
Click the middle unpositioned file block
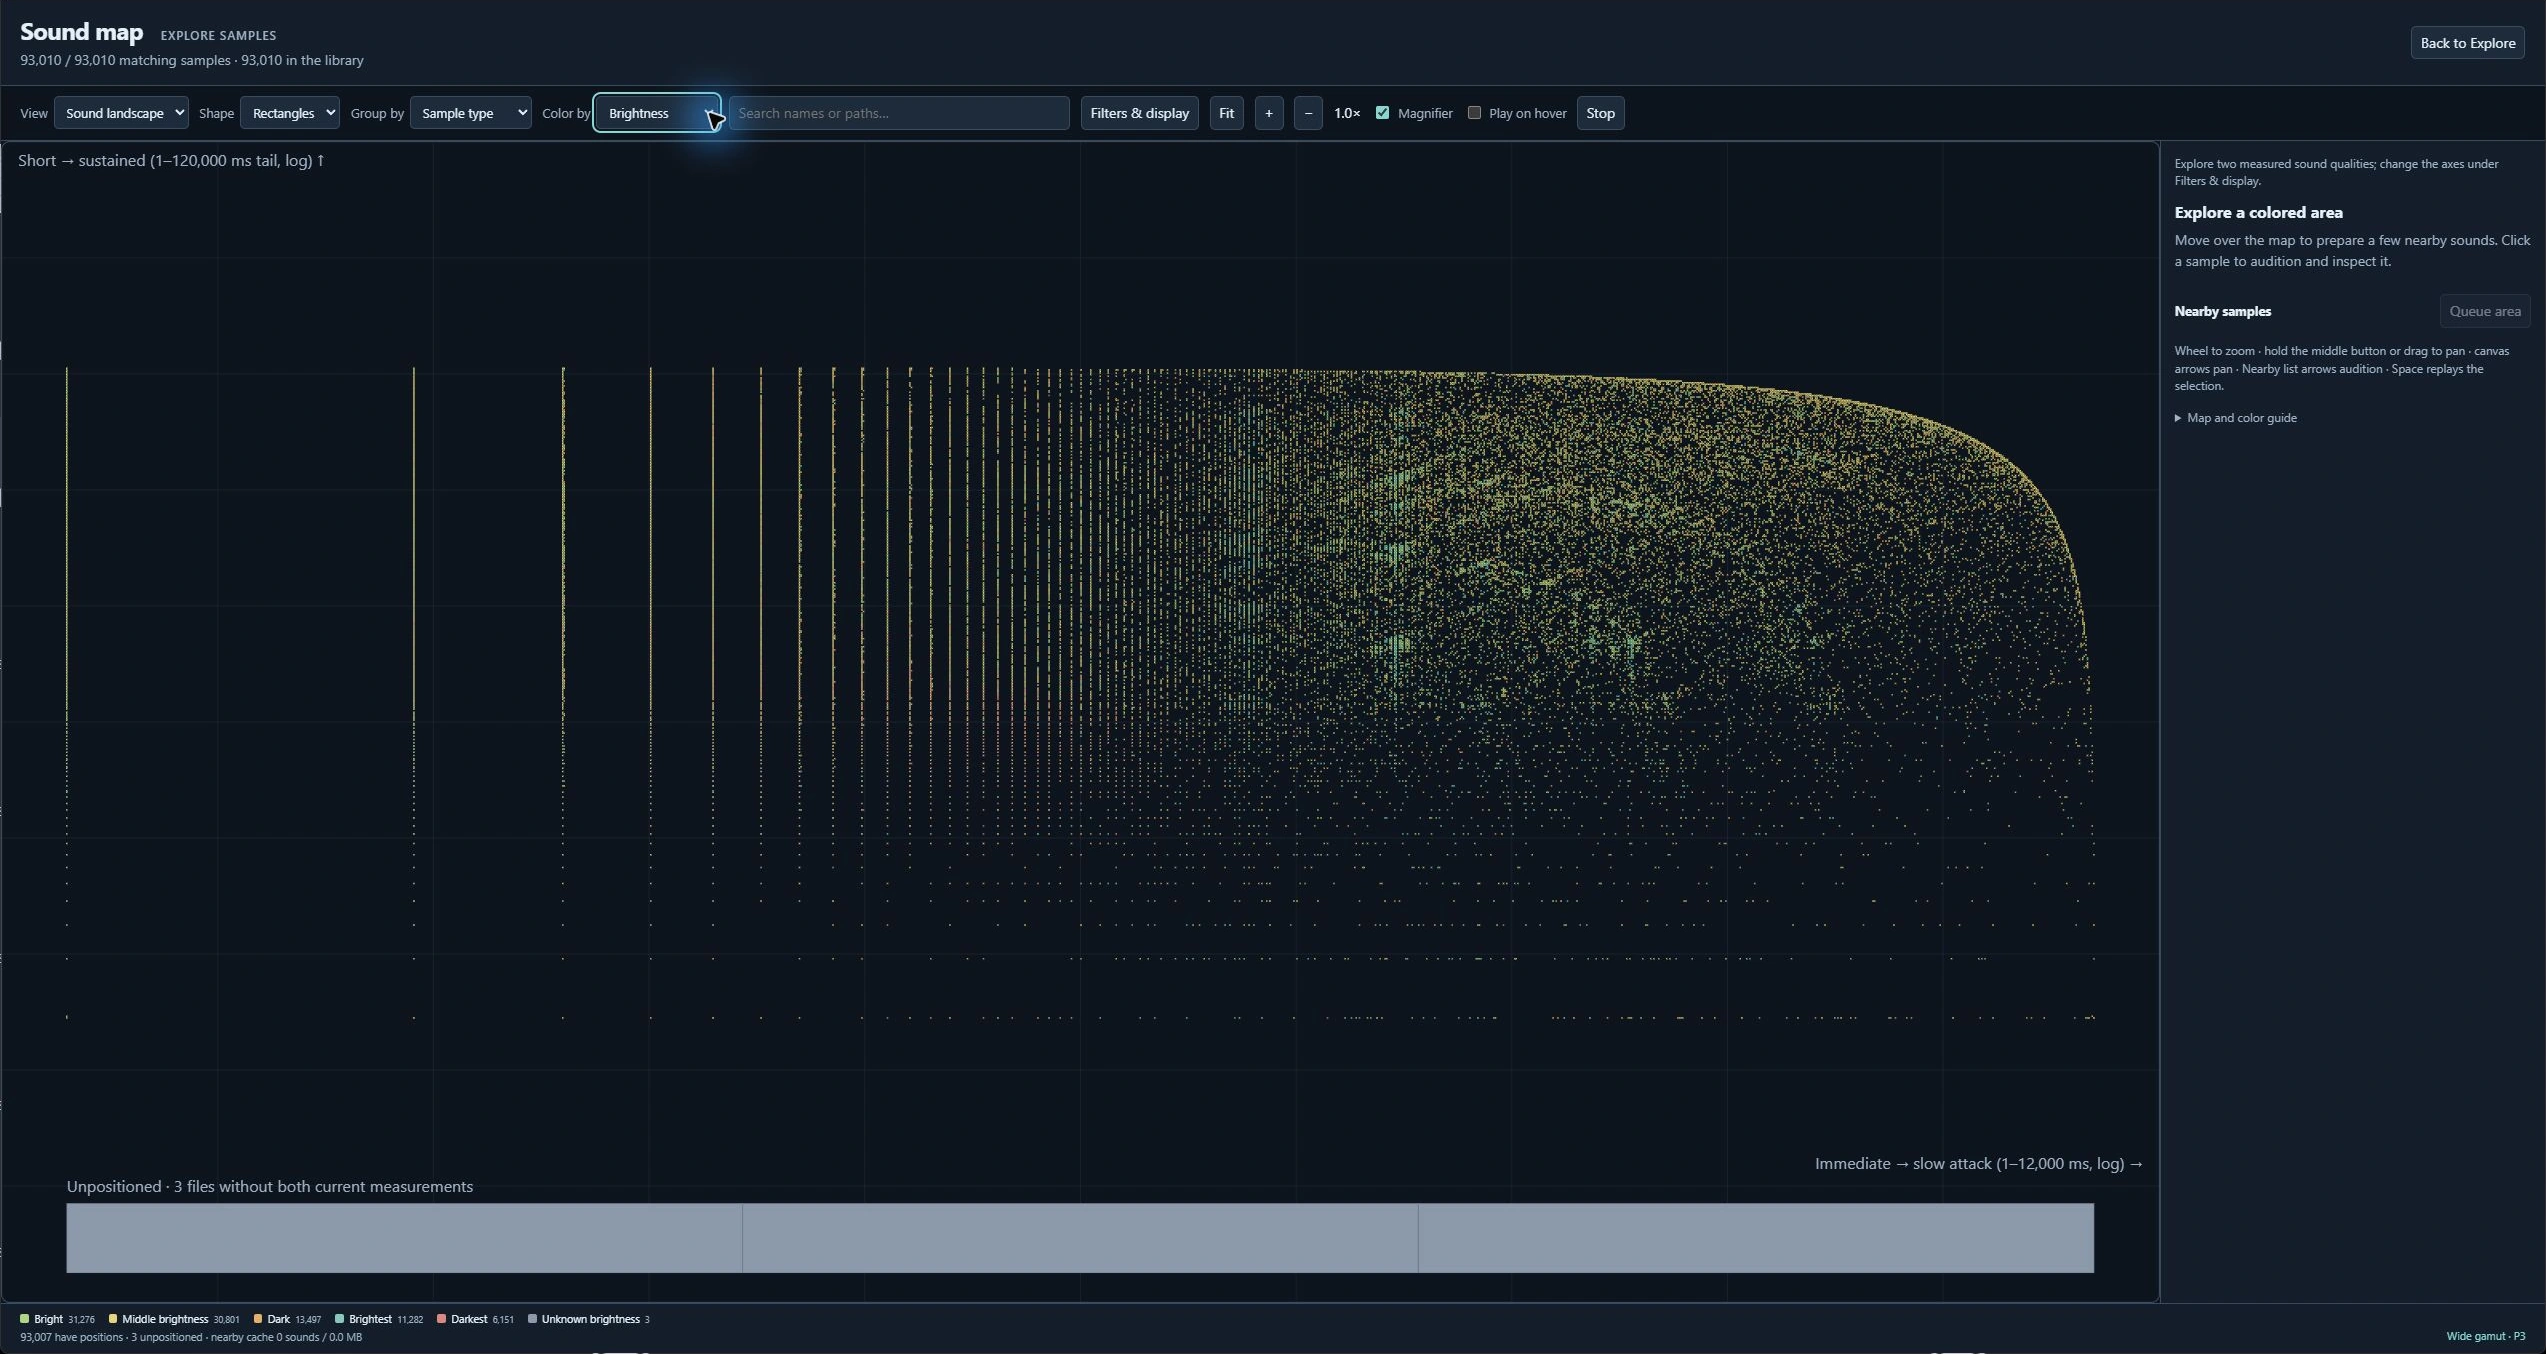(x=1080, y=1238)
